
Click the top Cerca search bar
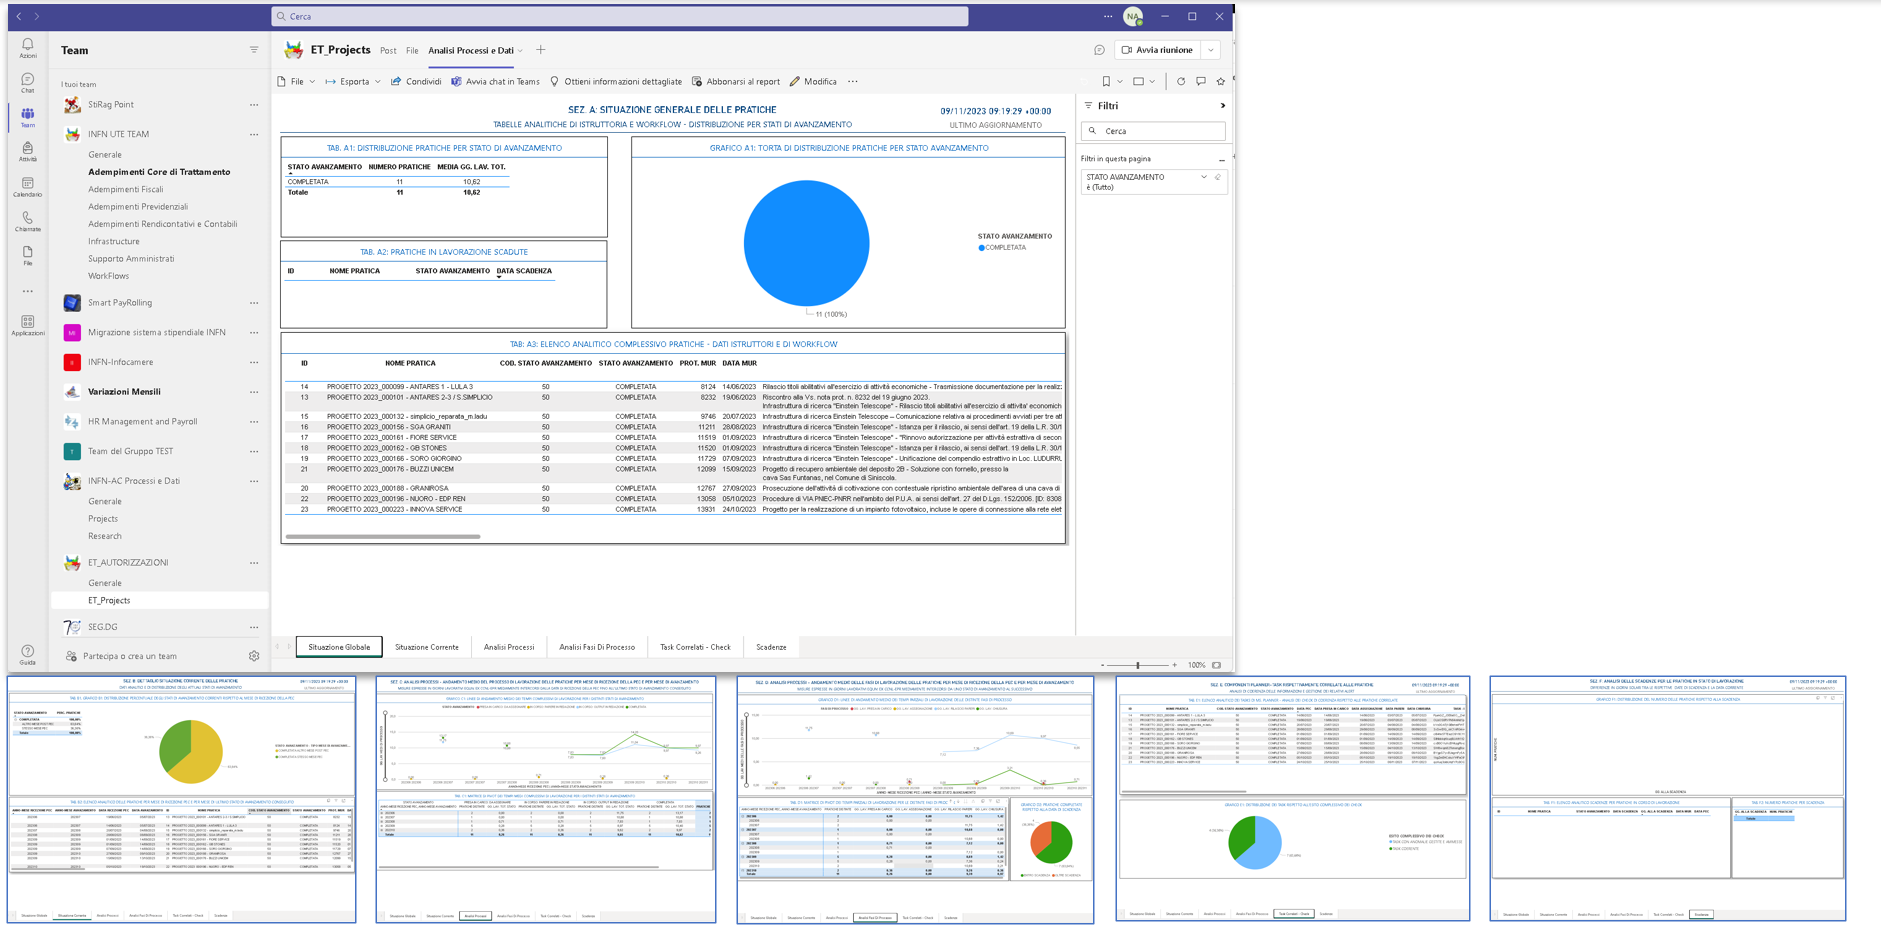pos(620,16)
